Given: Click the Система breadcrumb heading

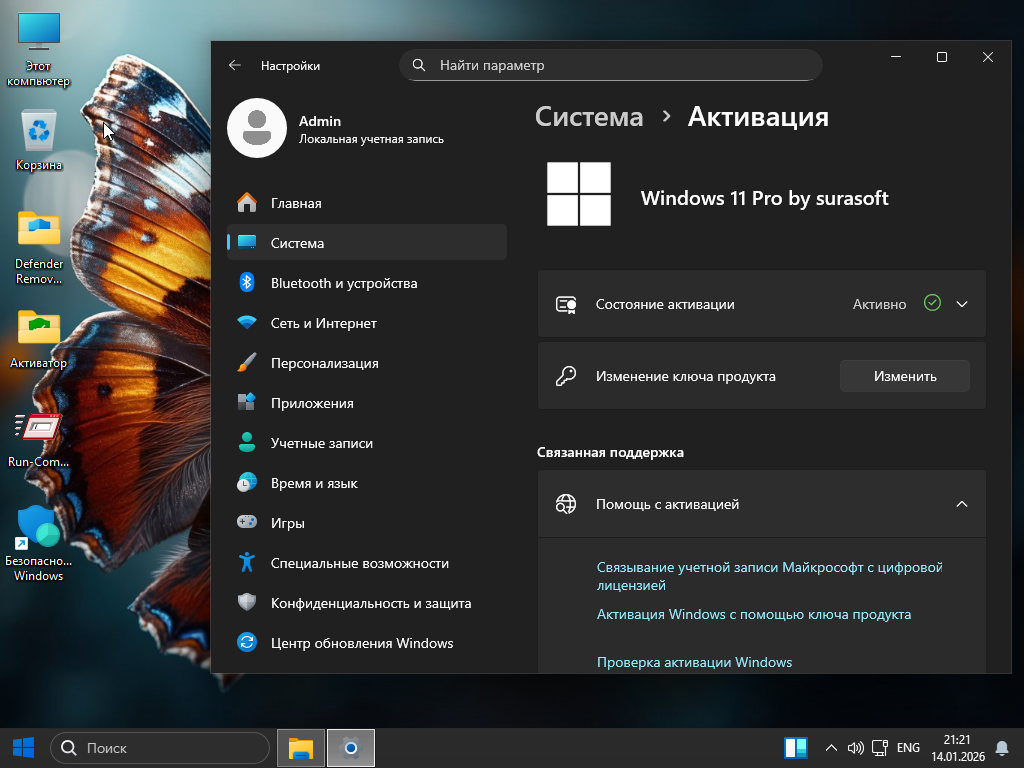Looking at the screenshot, I should pyautogui.click(x=589, y=117).
